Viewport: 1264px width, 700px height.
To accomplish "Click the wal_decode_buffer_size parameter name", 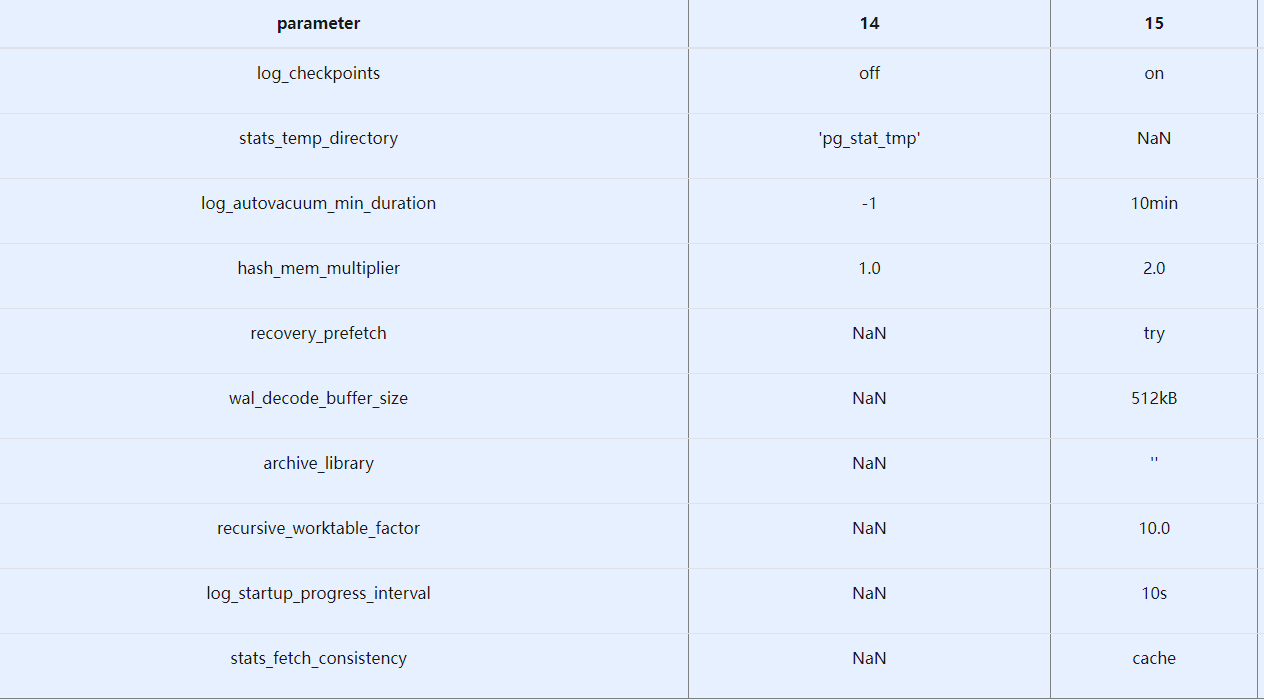I will point(318,398).
